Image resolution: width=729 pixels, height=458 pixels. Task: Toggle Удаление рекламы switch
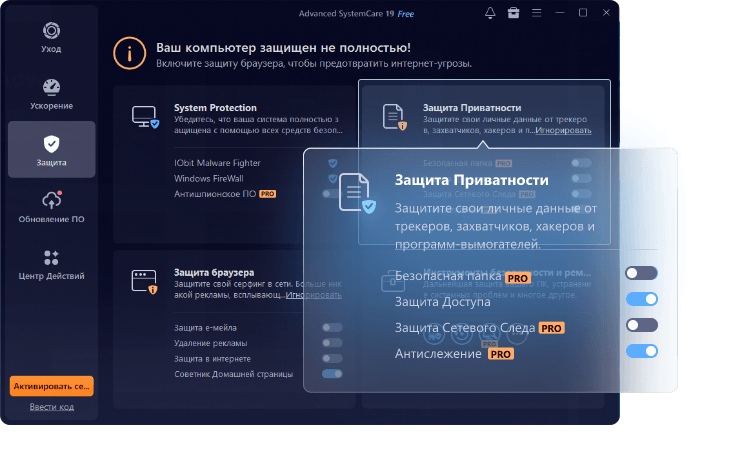click(x=332, y=343)
